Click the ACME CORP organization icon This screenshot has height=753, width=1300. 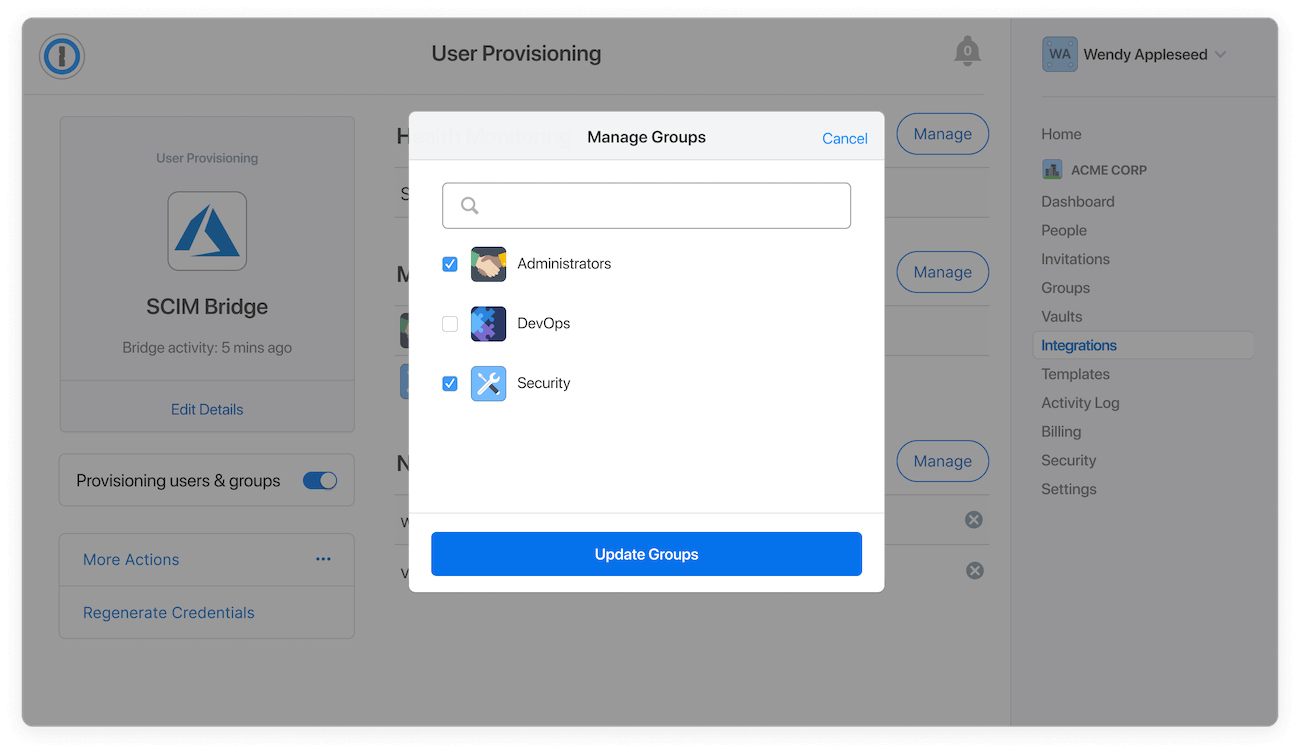(1051, 169)
